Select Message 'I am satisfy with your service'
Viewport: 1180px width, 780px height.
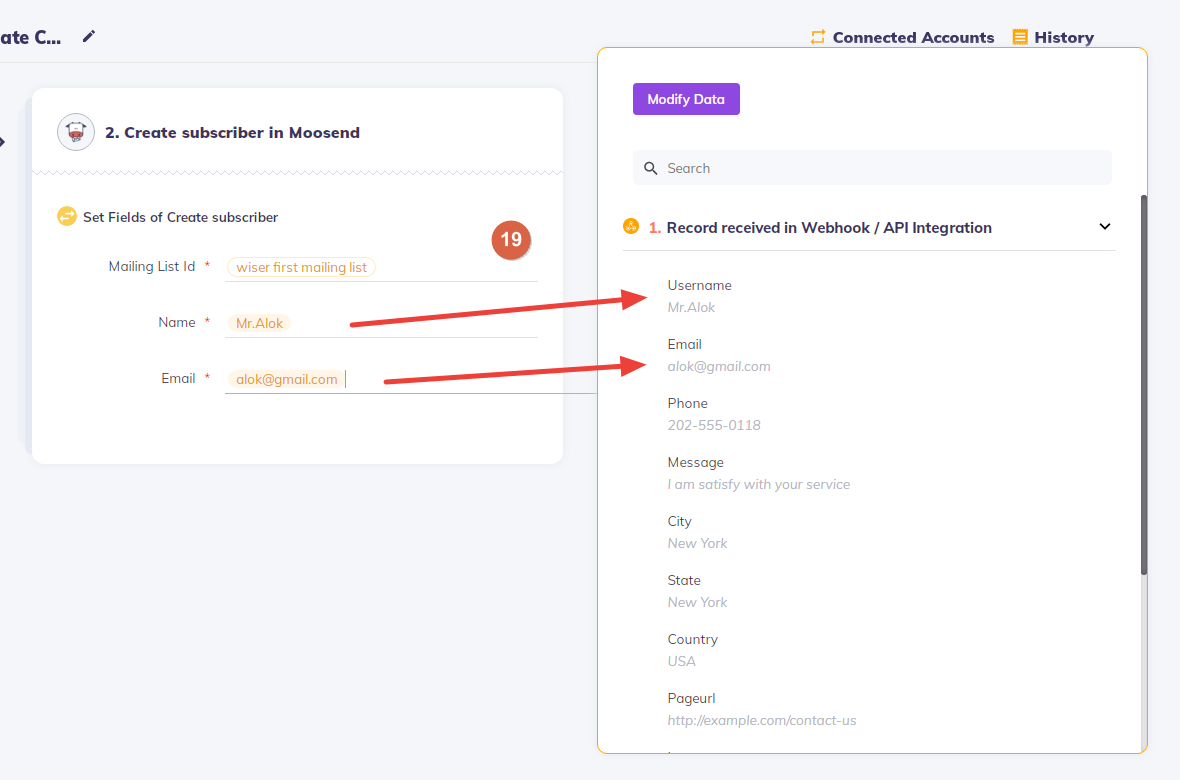(759, 485)
